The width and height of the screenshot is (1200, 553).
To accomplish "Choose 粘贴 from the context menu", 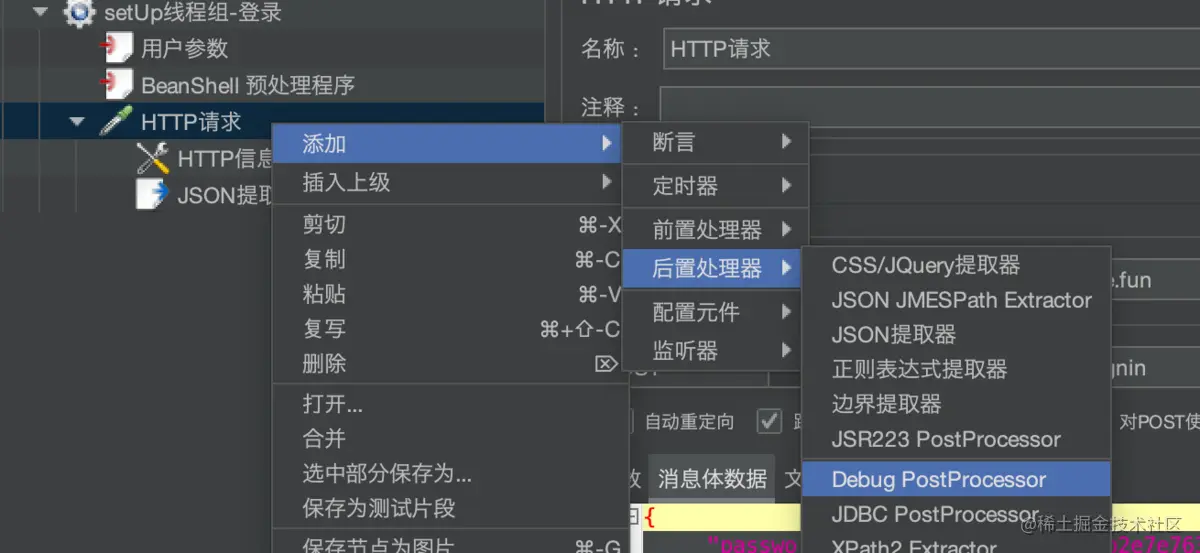I will [448, 294].
